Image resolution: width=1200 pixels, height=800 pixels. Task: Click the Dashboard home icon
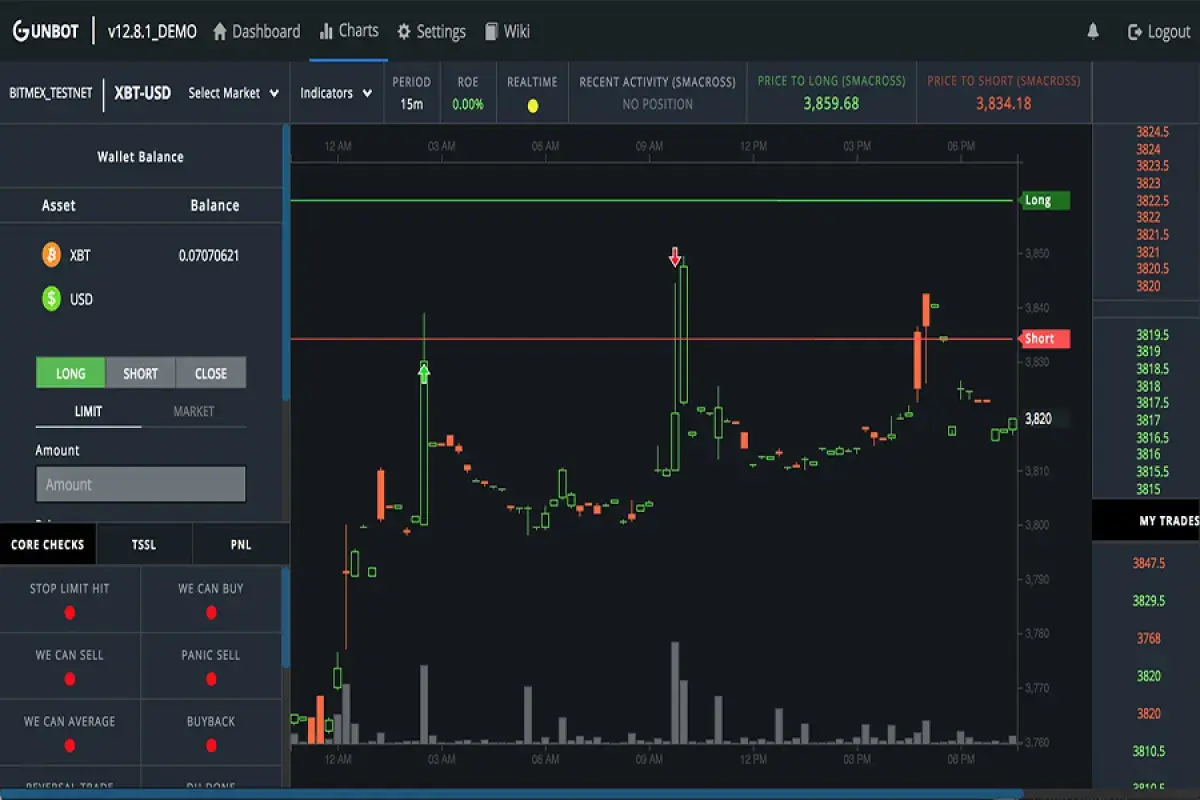[218, 31]
